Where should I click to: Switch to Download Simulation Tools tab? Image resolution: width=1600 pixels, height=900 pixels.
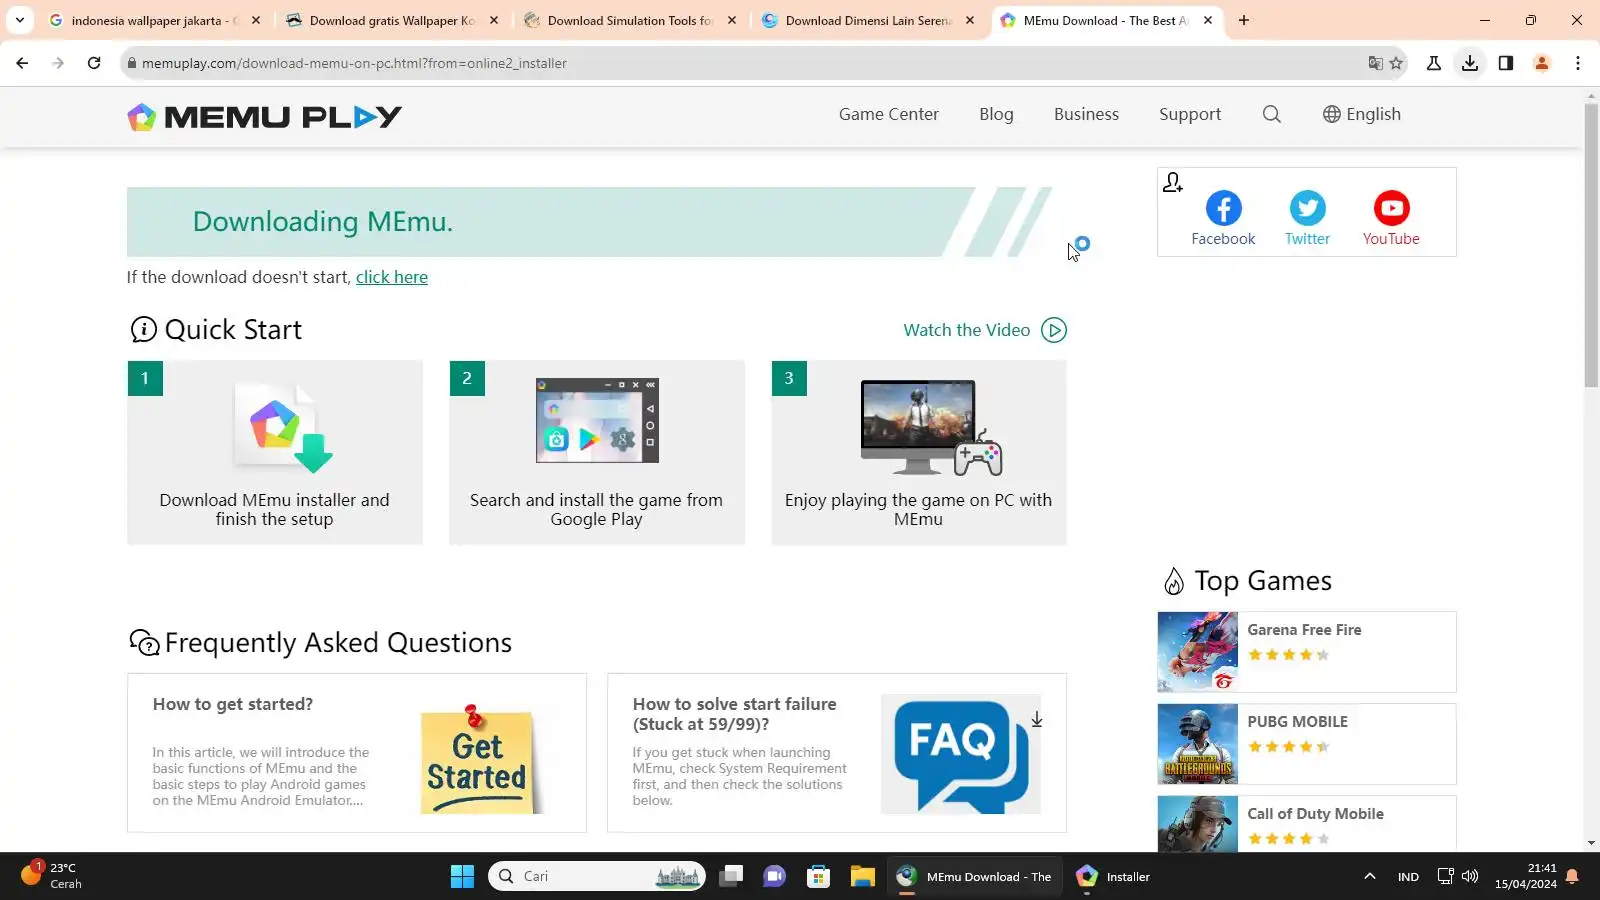[x=630, y=20]
